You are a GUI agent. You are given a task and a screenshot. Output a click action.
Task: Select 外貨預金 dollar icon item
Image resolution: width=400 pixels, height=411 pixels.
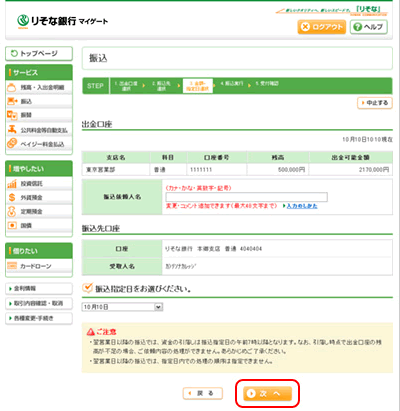pos(39,197)
